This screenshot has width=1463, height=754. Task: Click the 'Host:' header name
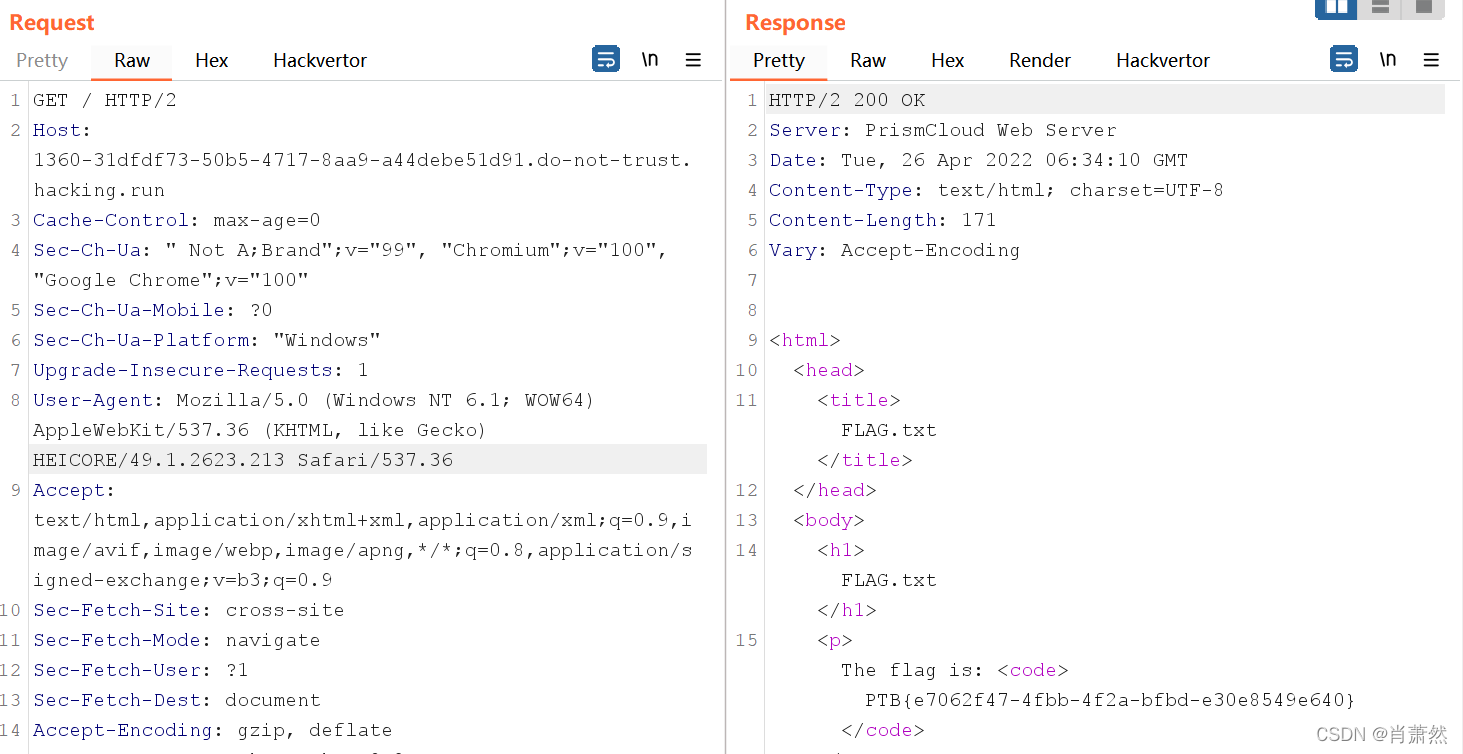[x=62, y=130]
